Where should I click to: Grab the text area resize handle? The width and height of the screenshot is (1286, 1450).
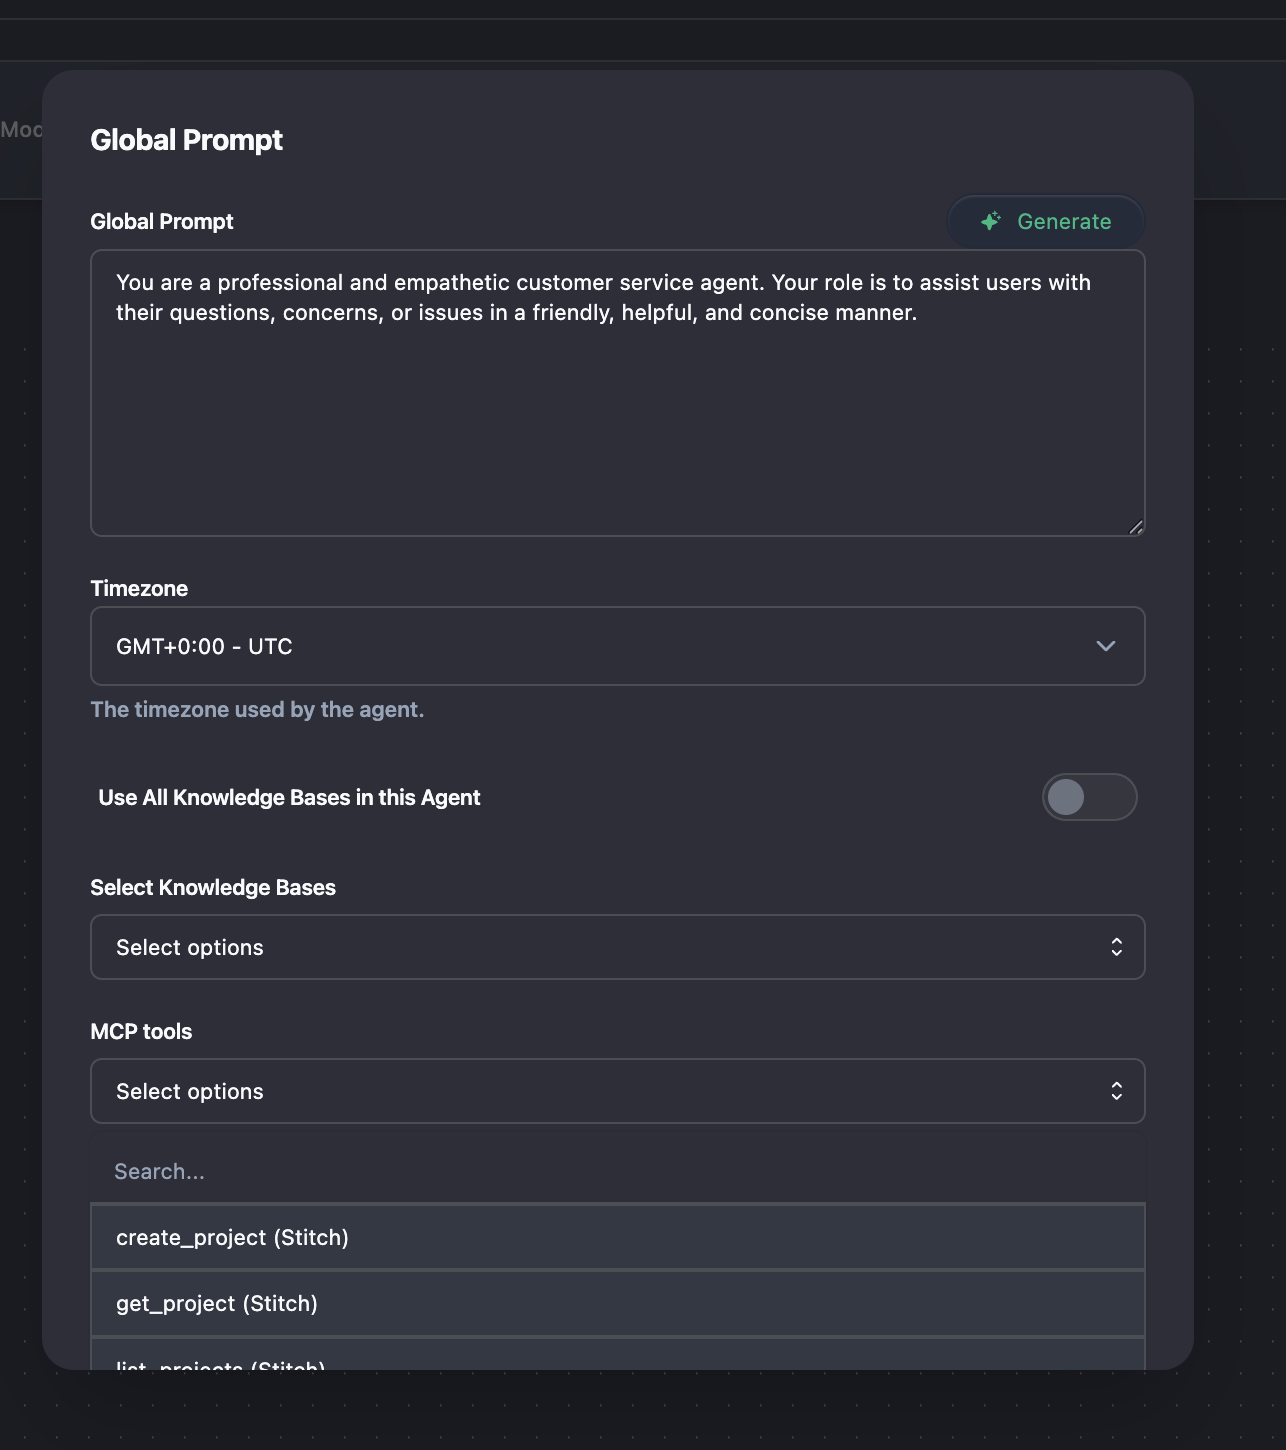tap(1135, 527)
